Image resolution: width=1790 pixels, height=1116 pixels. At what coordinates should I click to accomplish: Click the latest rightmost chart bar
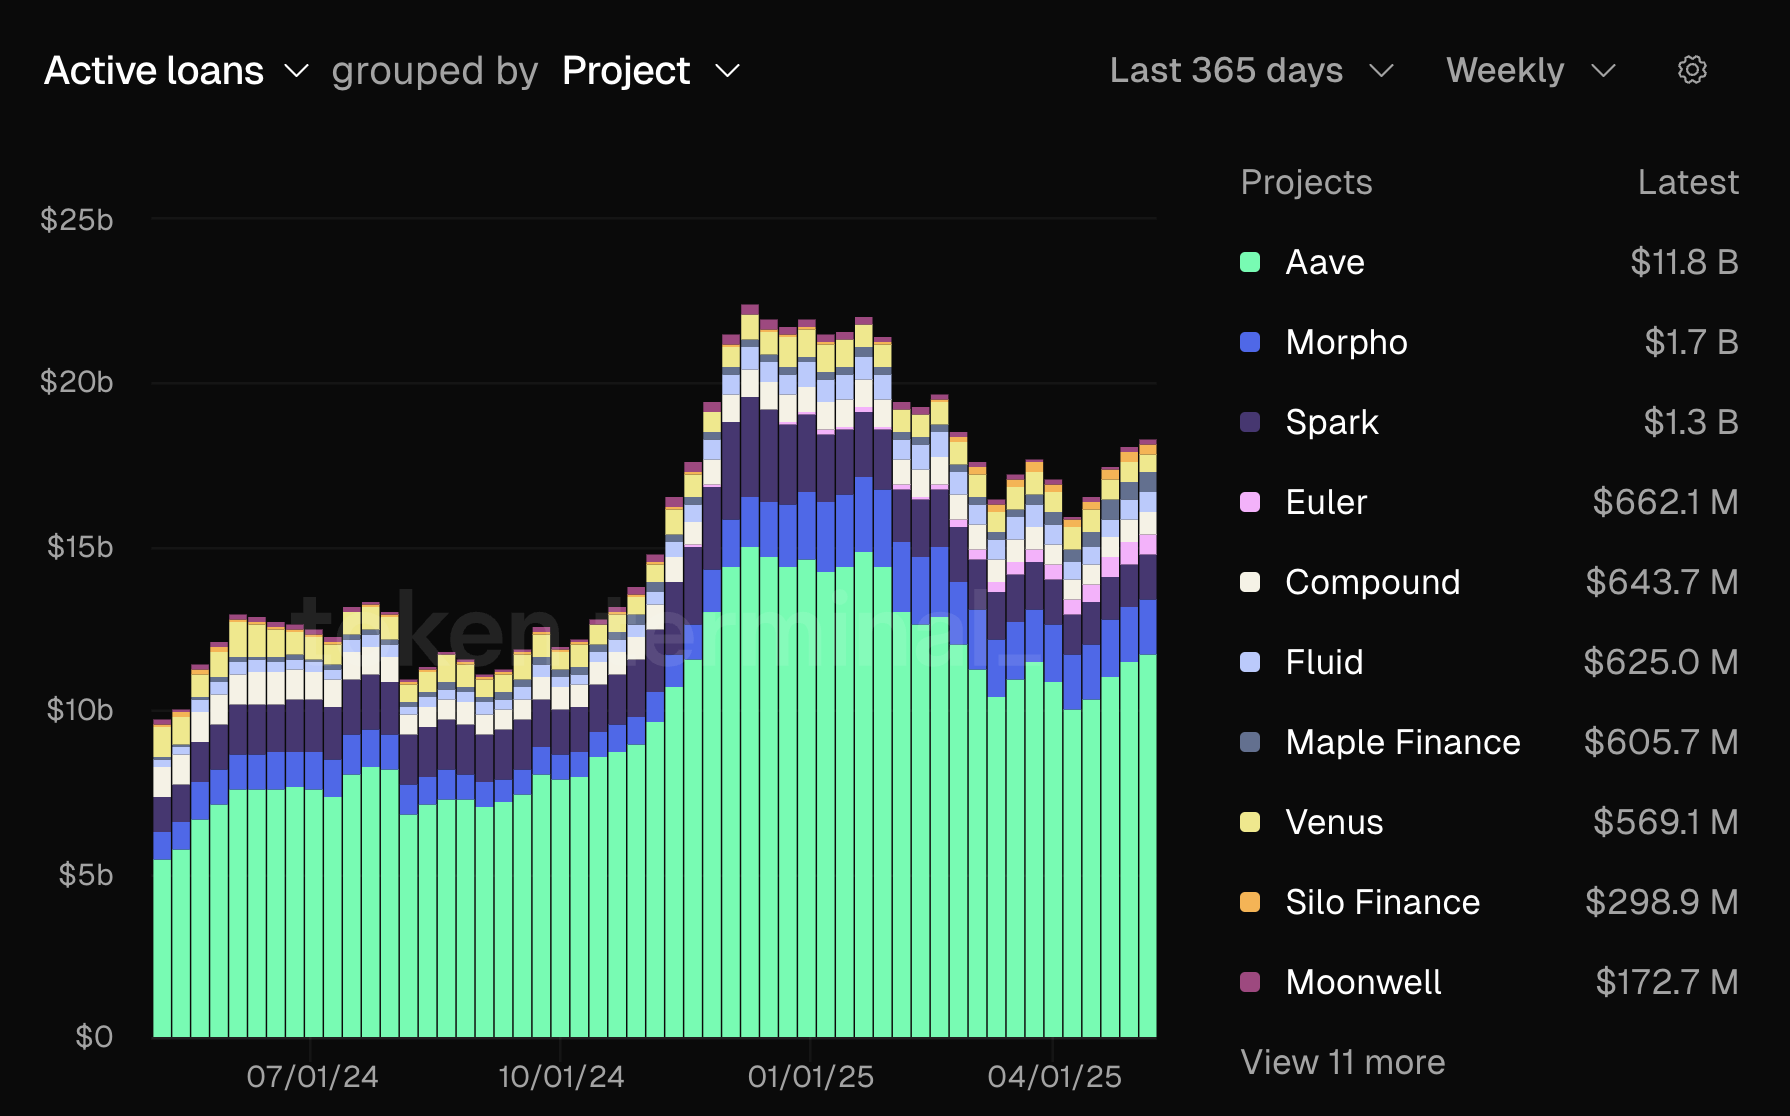pyautogui.click(x=1148, y=738)
